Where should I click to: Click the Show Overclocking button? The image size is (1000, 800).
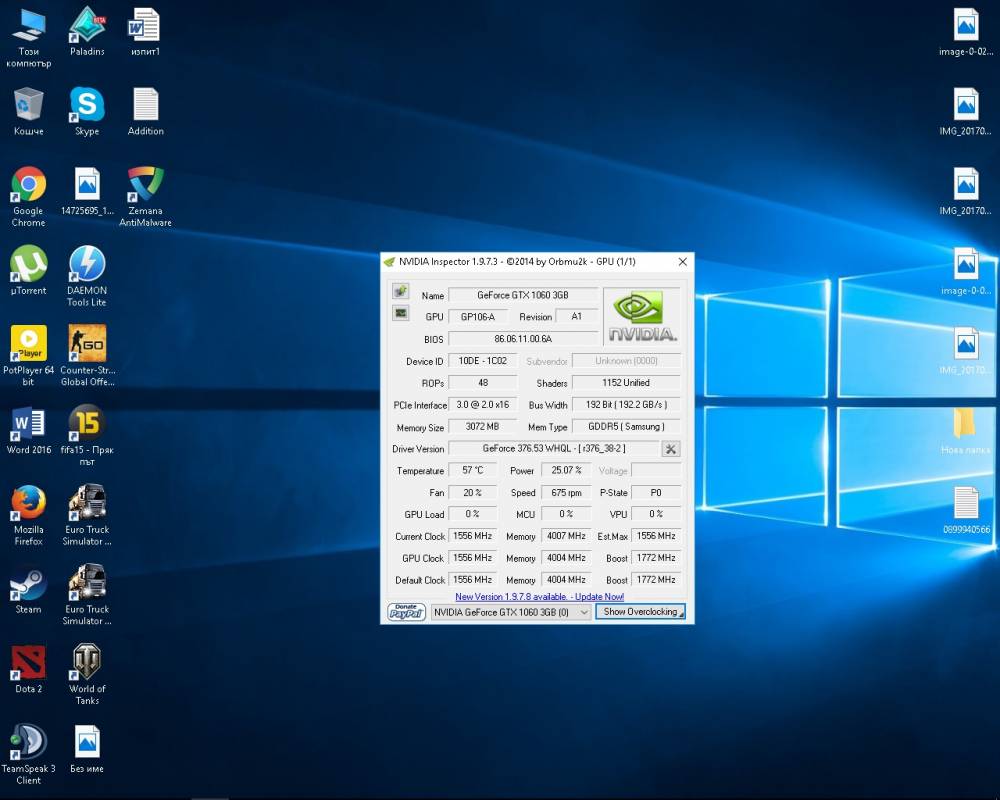tap(640, 612)
